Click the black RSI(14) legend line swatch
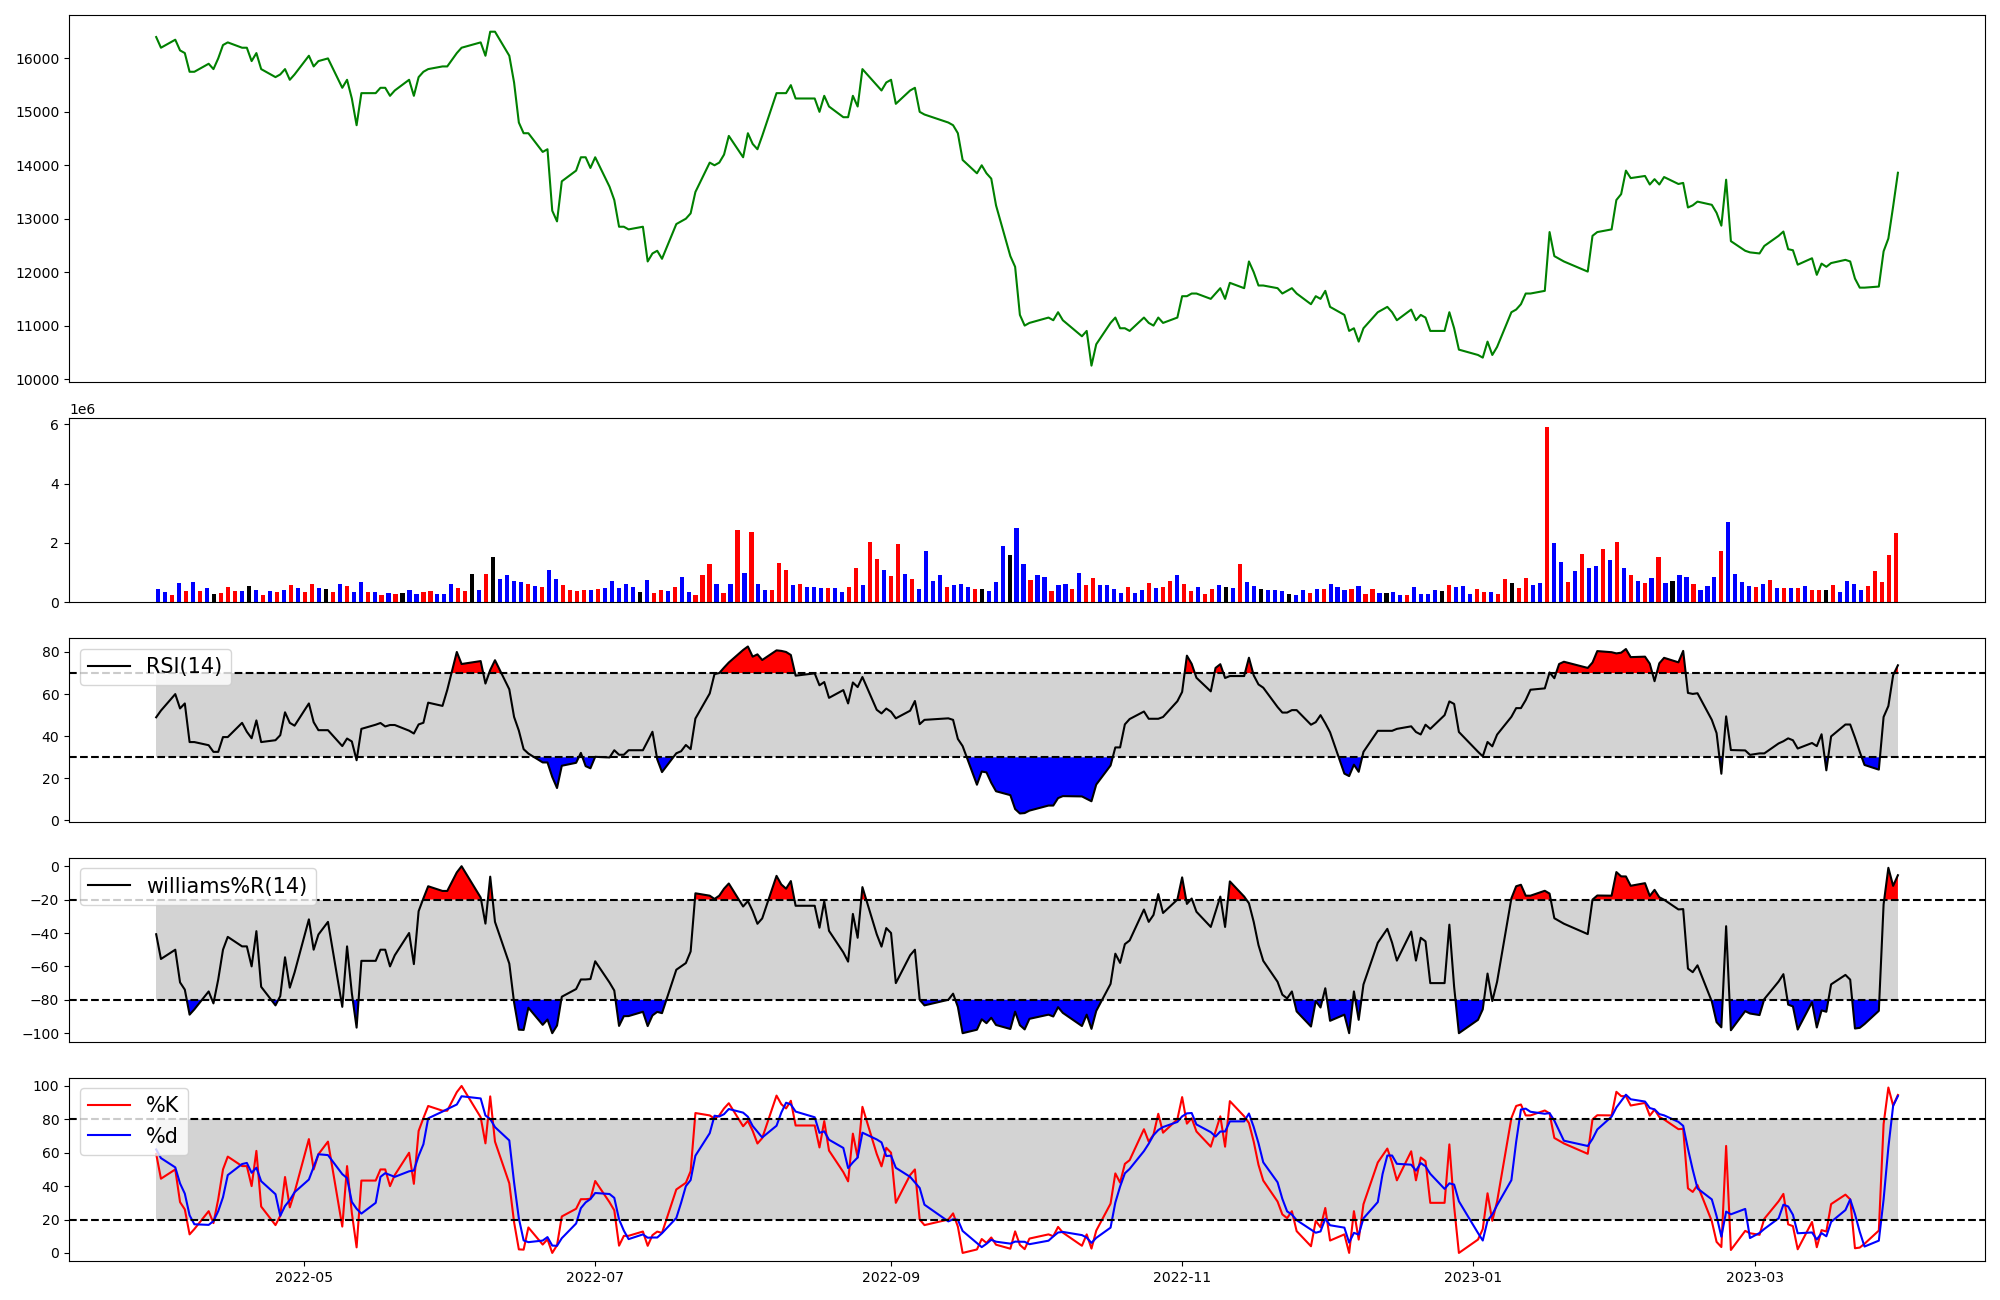 109,666
